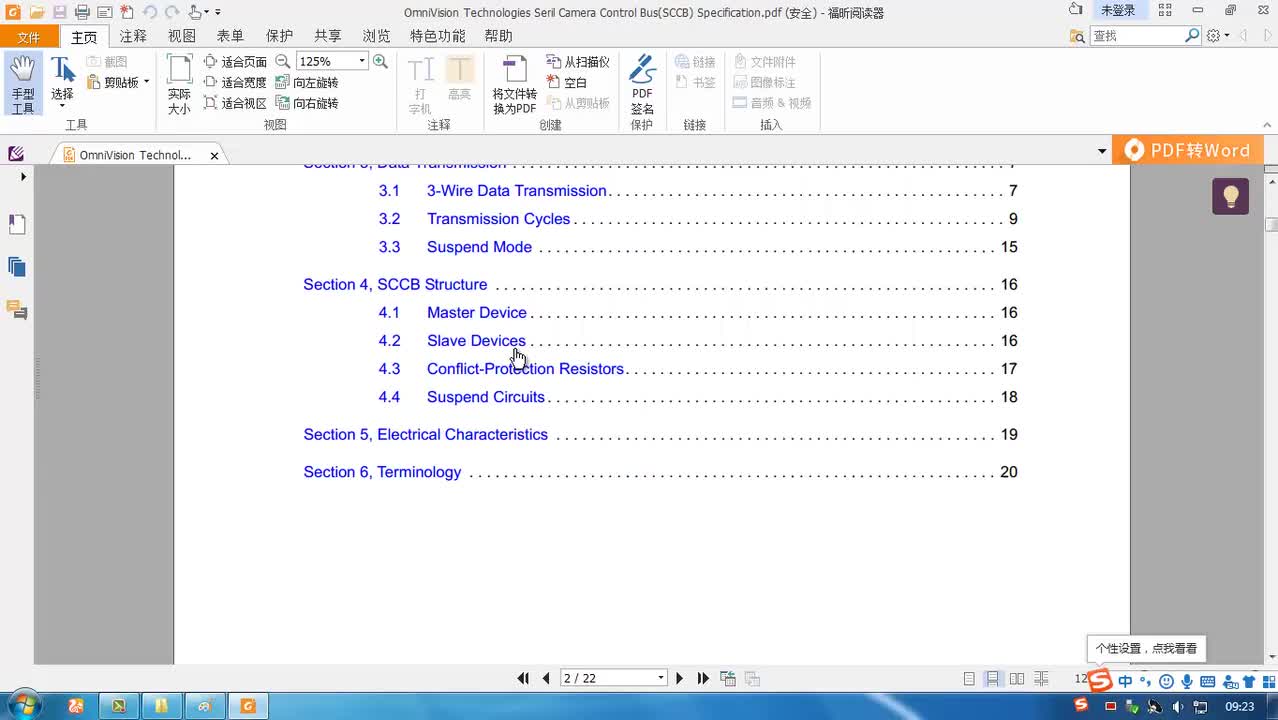The height and width of the screenshot is (720, 1278).
Task: Click 未登录 (not logged in) button
Action: coord(1117,10)
